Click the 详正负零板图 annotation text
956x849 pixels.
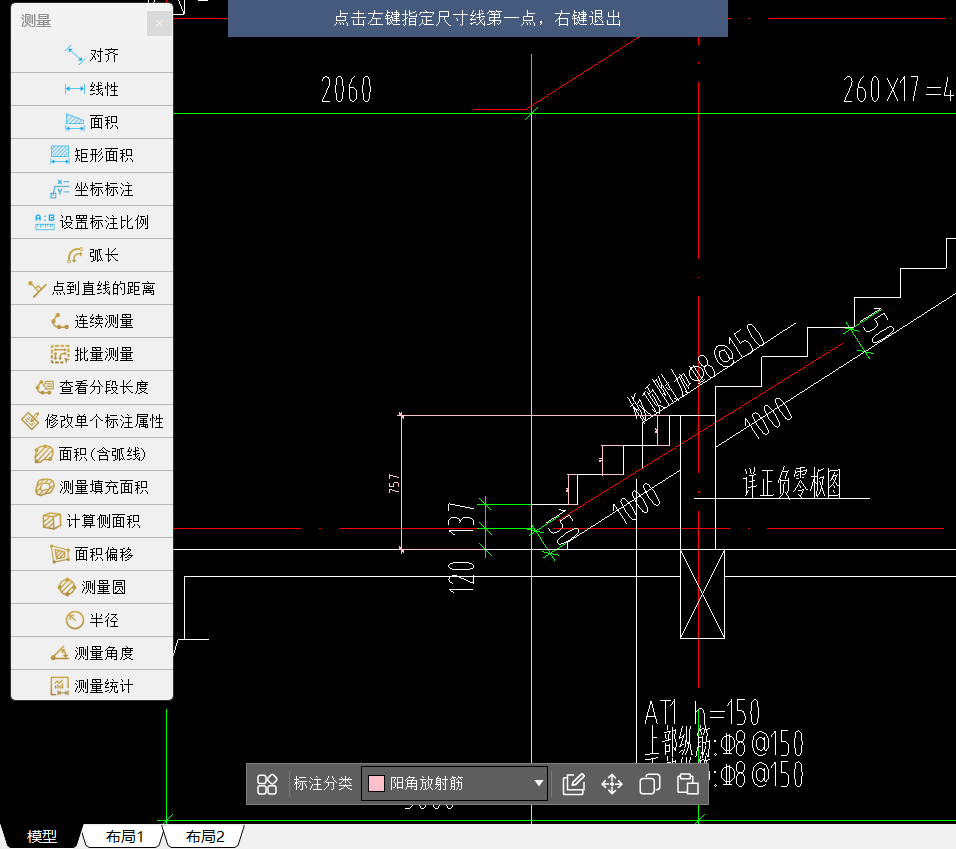(x=792, y=483)
